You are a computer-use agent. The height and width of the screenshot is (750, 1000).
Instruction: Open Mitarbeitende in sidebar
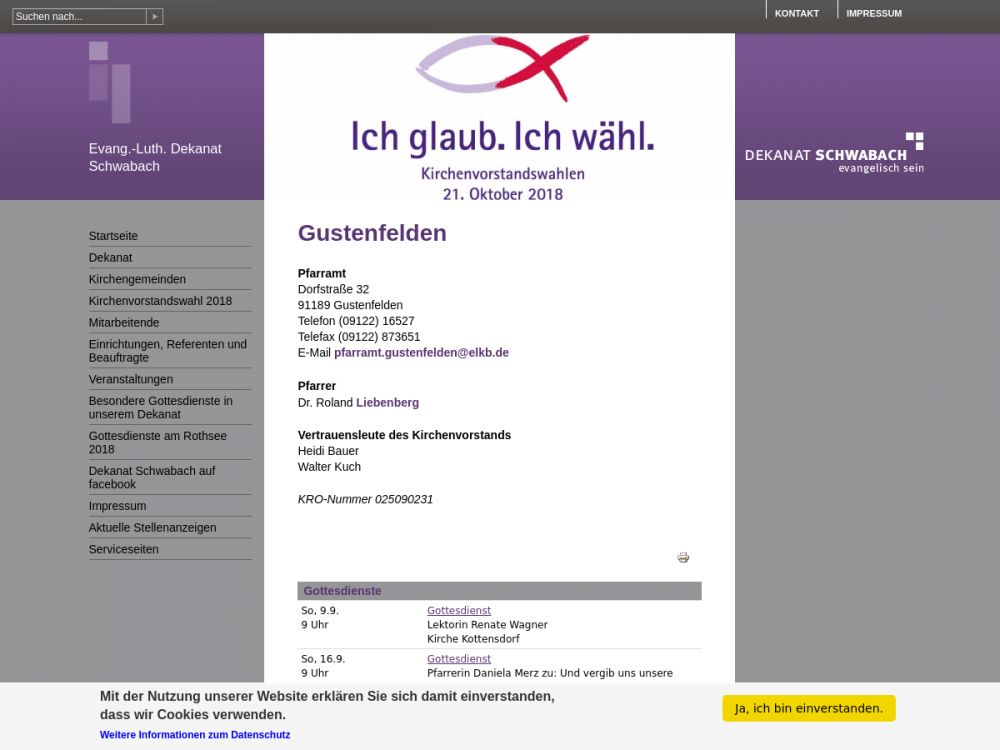(x=124, y=323)
